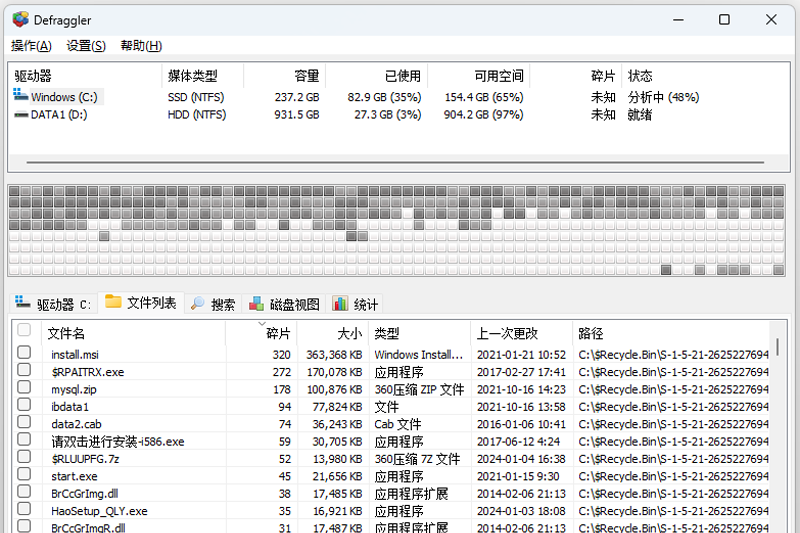Sort file list by 类型 column header
Image resolution: width=800 pixels, height=533 pixels.
[419, 334]
